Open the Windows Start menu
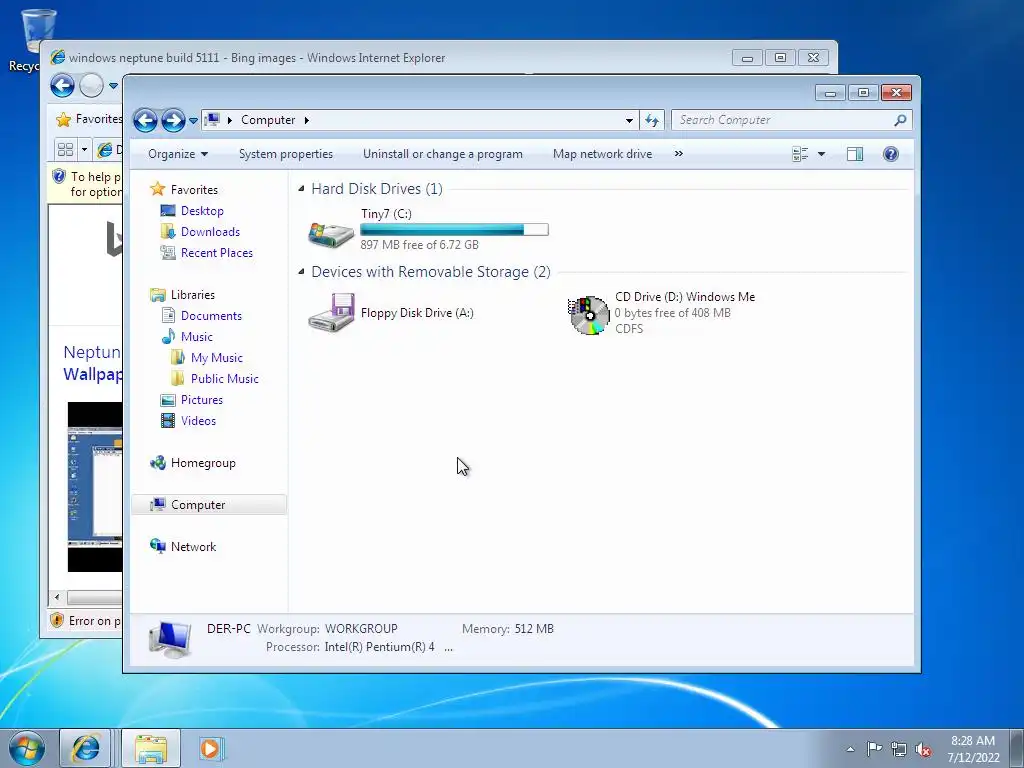Image resolution: width=1024 pixels, height=768 pixels. (x=27, y=748)
